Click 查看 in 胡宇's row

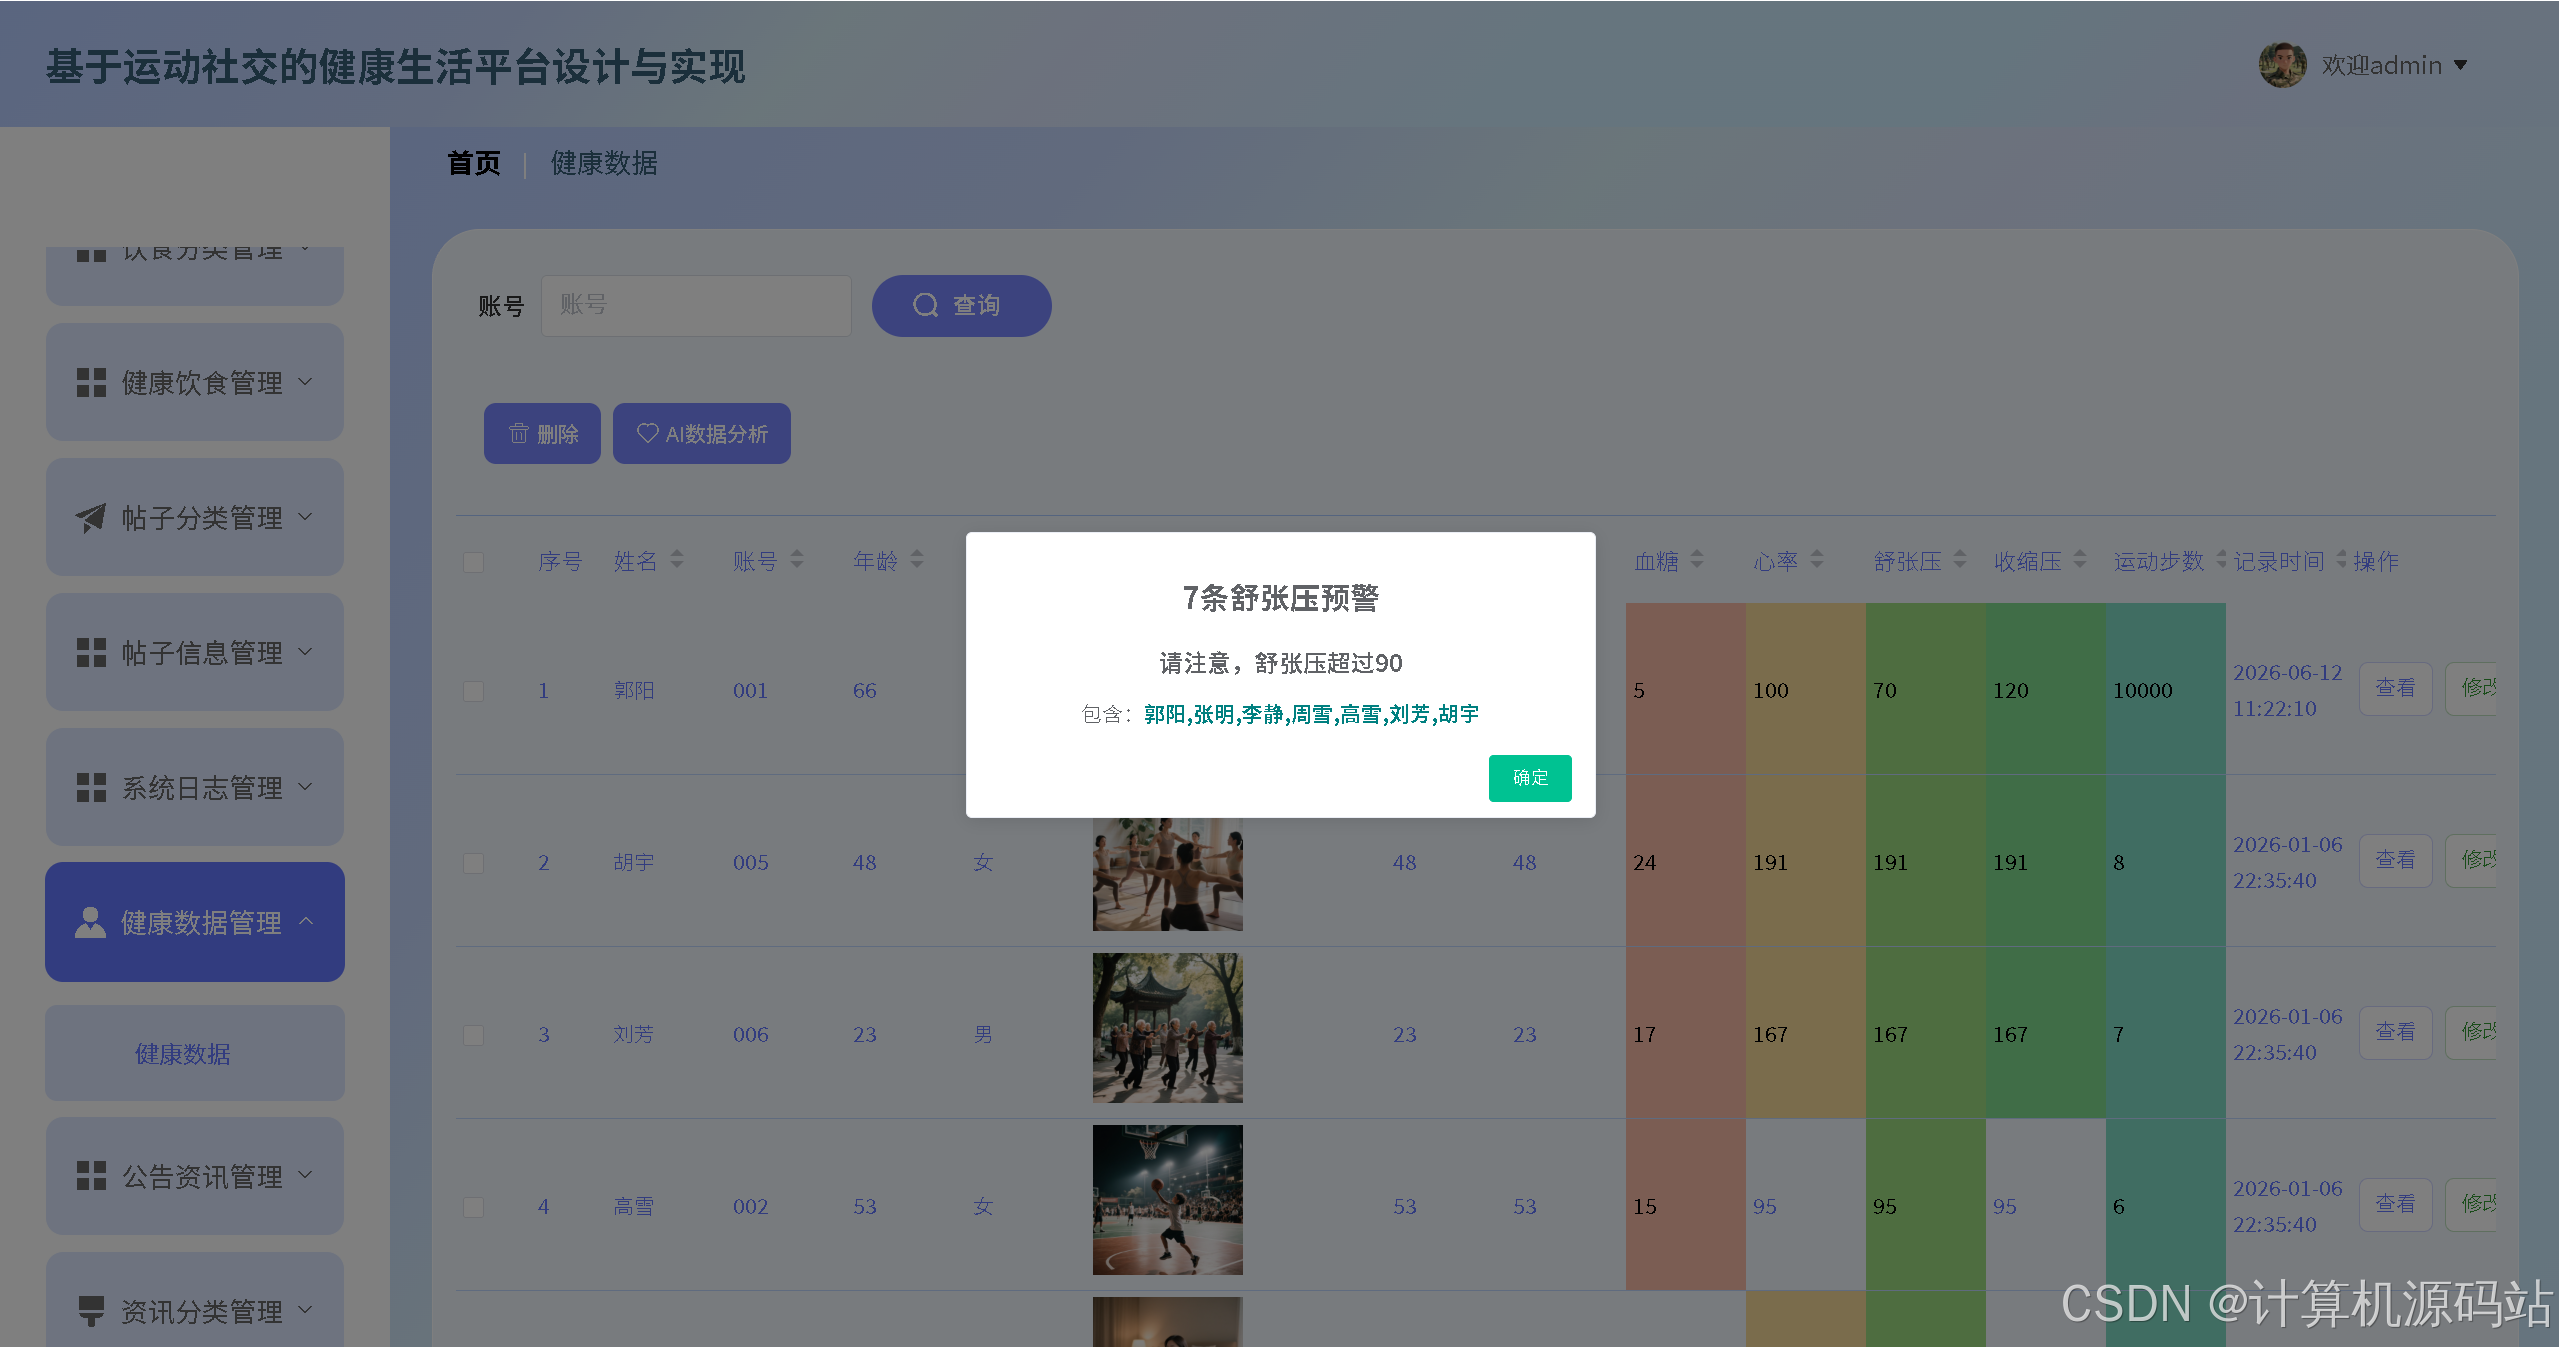pyautogui.click(x=2395, y=860)
